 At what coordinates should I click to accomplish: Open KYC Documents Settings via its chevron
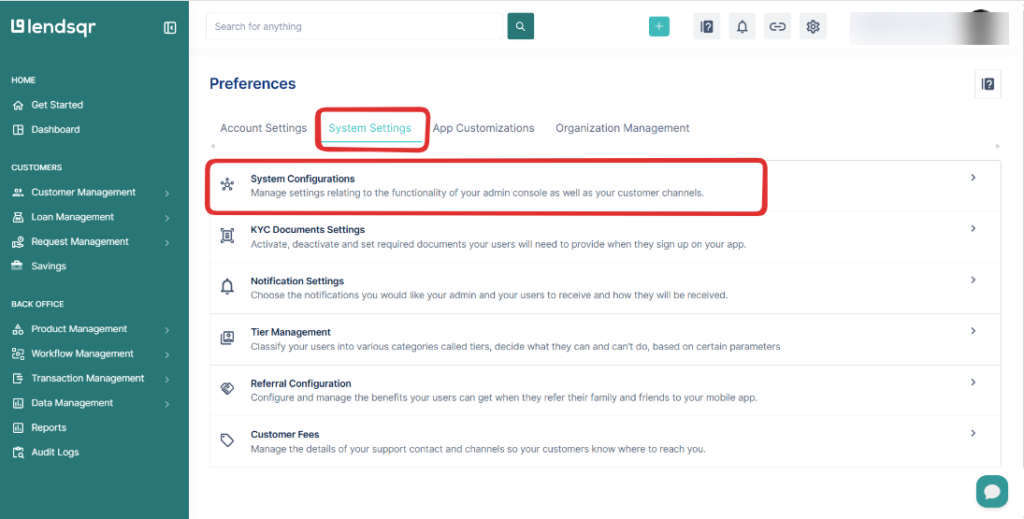973,228
